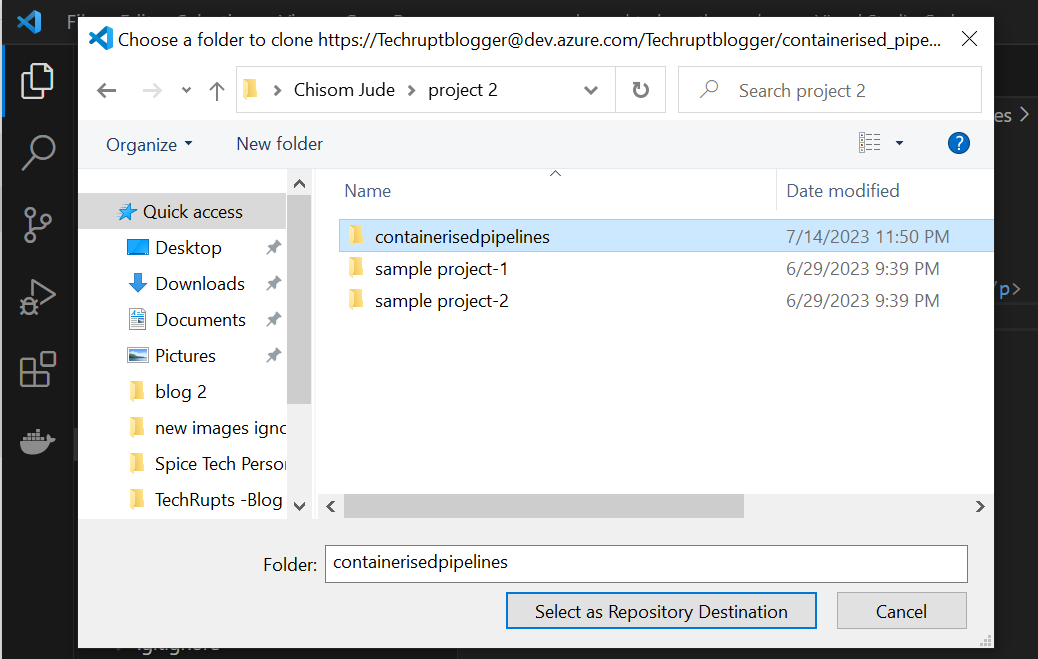The width and height of the screenshot is (1038, 659).
Task: Open TechRupts -Blog folder in navigation pane
Action: [205, 499]
